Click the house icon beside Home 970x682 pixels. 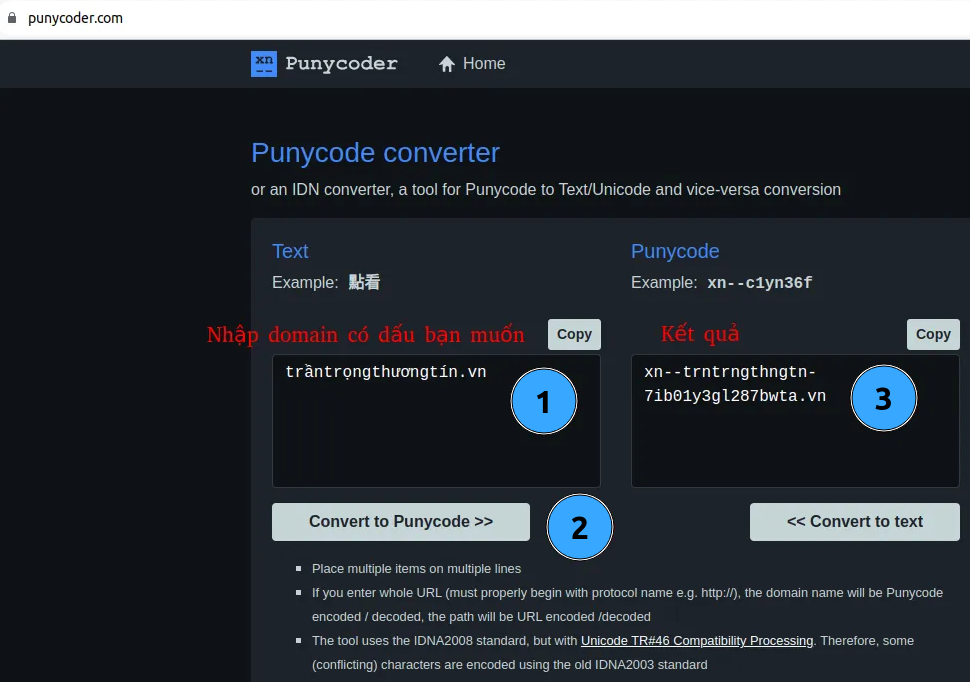tap(447, 64)
